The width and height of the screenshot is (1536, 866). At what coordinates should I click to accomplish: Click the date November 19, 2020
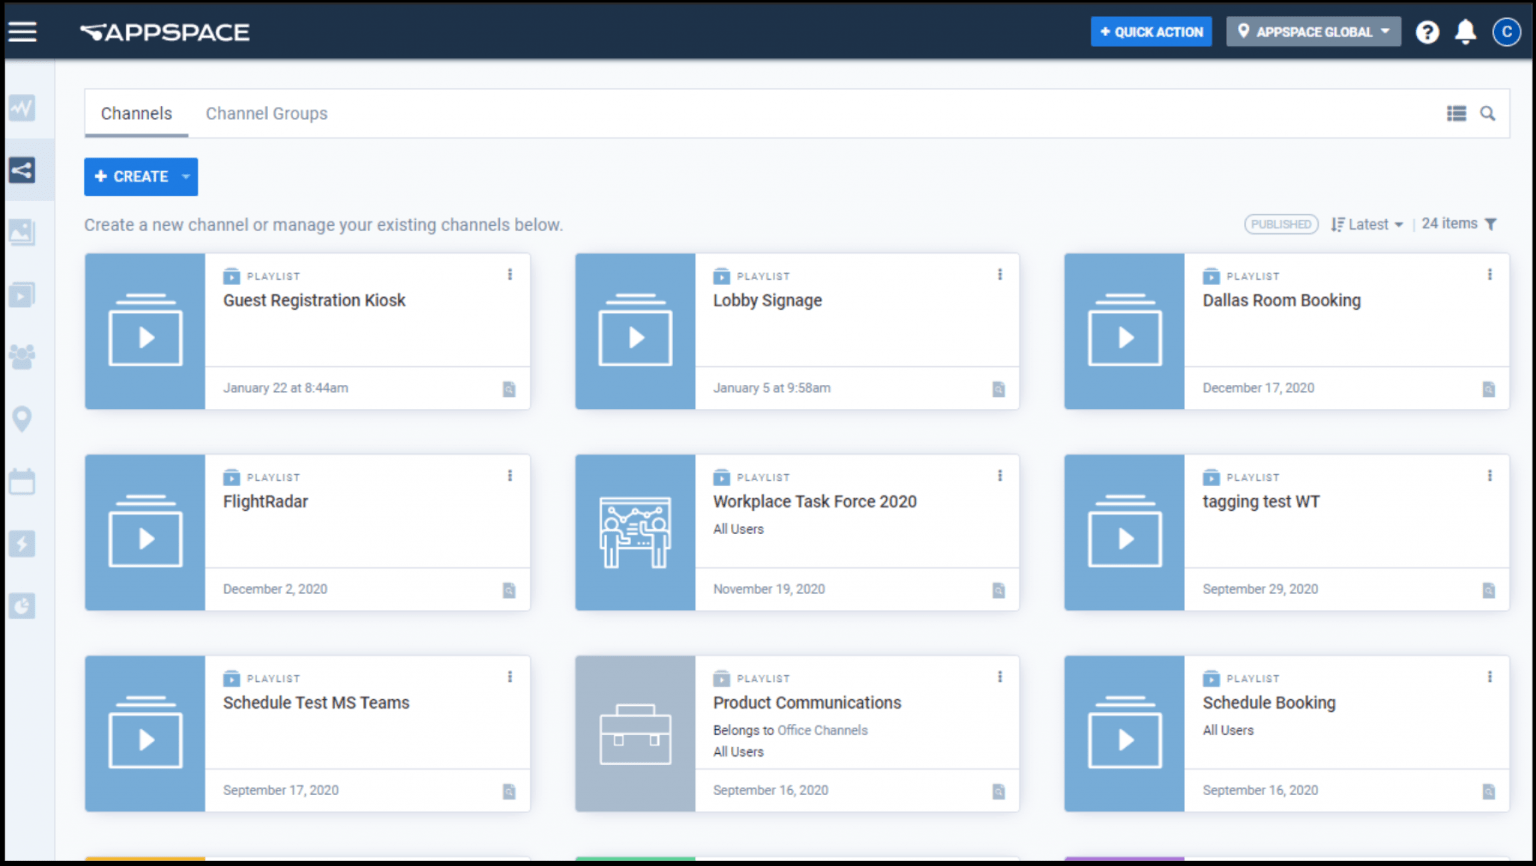click(x=769, y=589)
